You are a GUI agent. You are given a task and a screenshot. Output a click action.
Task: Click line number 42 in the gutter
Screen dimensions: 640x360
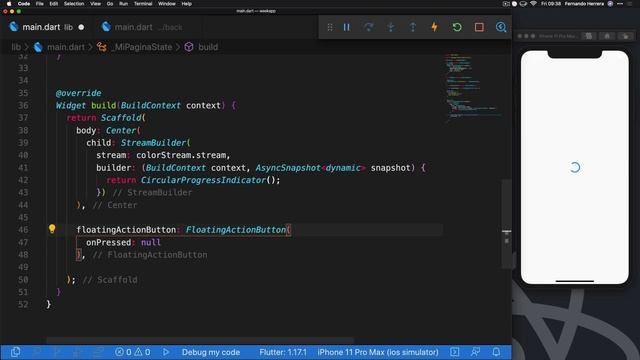coord(23,180)
